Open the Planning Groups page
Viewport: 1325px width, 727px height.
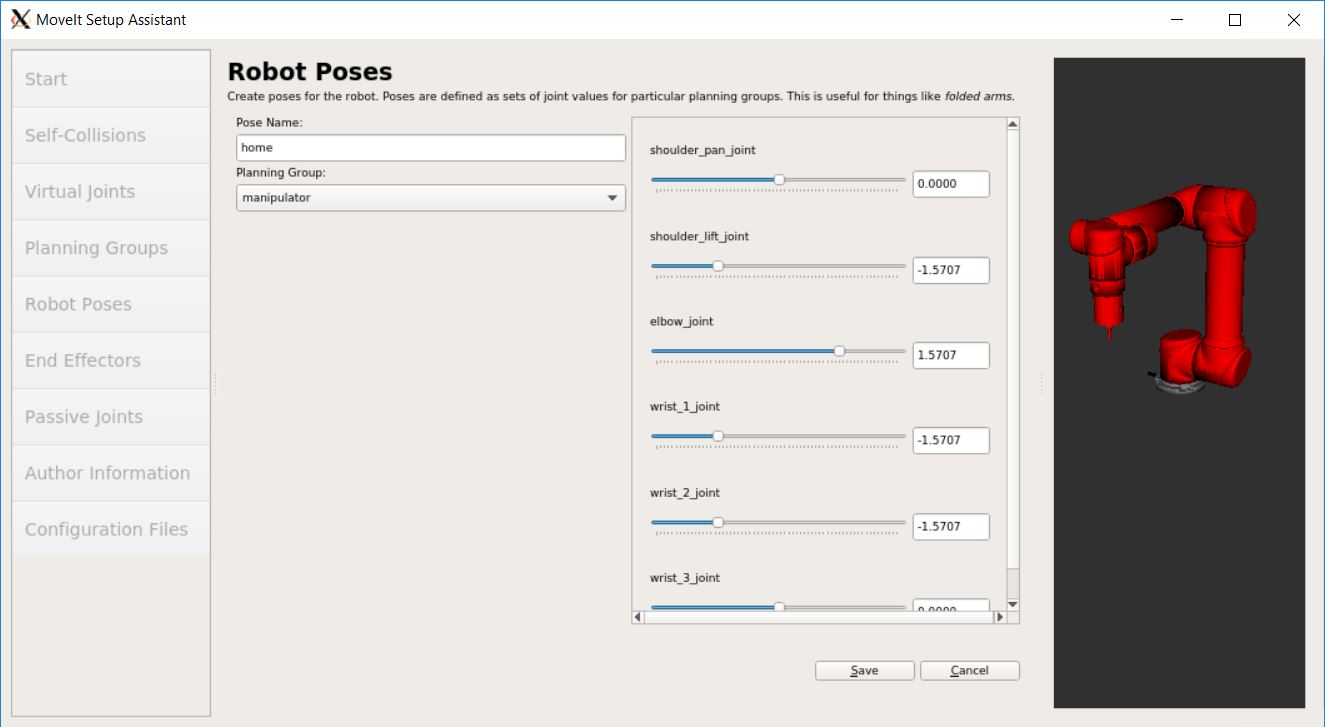click(x=110, y=247)
